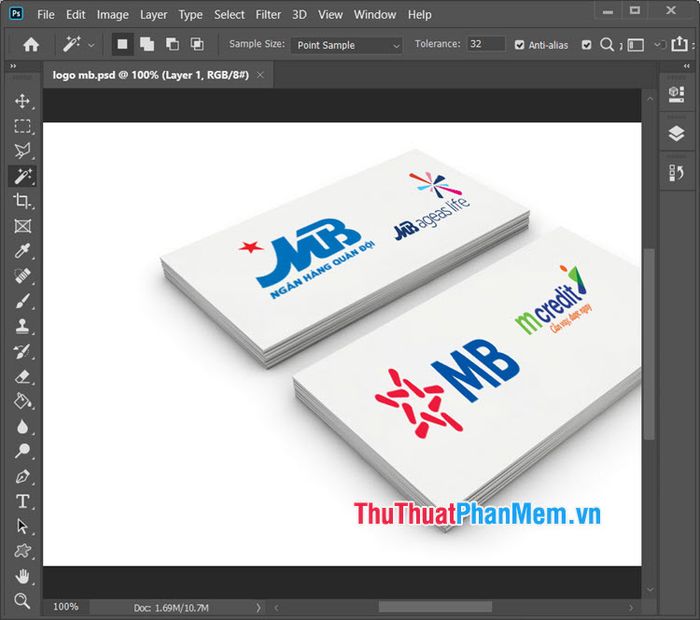This screenshot has height=620, width=700.
Task: Select the Frame tool
Action: coord(22,226)
